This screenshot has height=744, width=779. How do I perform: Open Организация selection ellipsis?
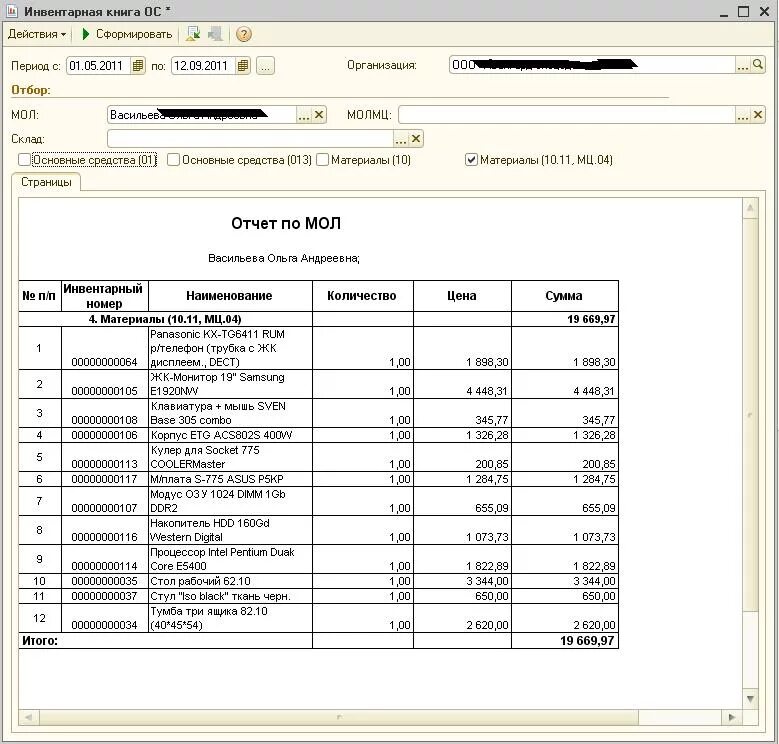[743, 65]
